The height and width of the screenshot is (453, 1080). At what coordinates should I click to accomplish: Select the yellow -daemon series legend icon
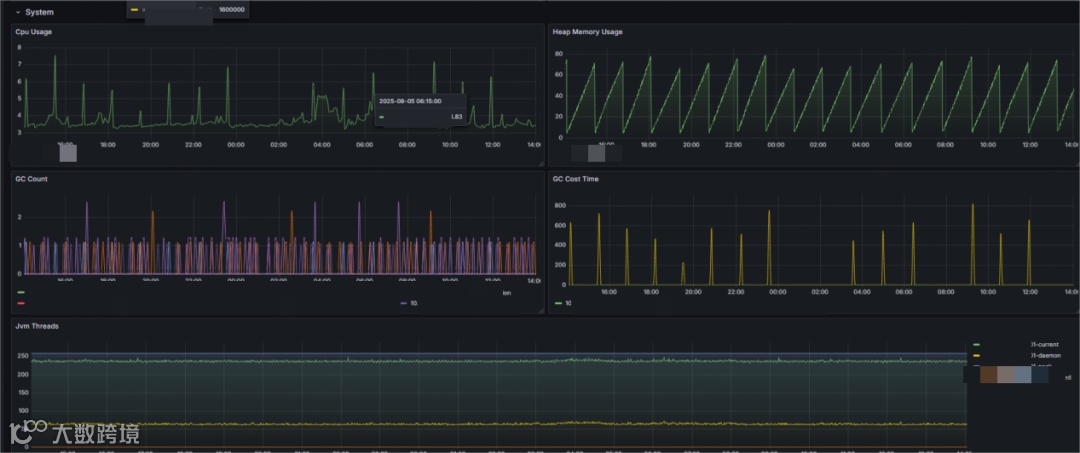tap(976, 355)
